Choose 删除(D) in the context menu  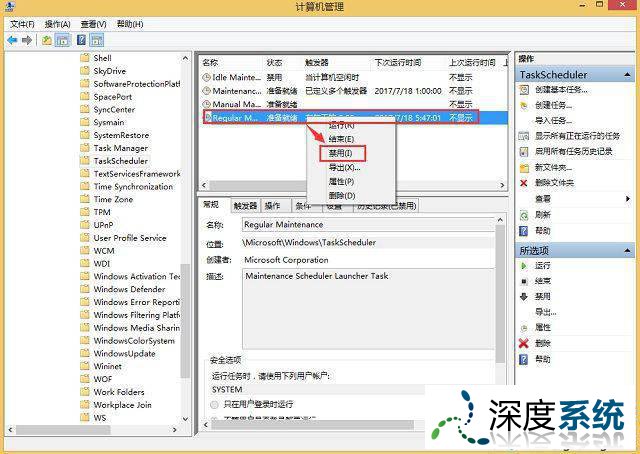342,196
